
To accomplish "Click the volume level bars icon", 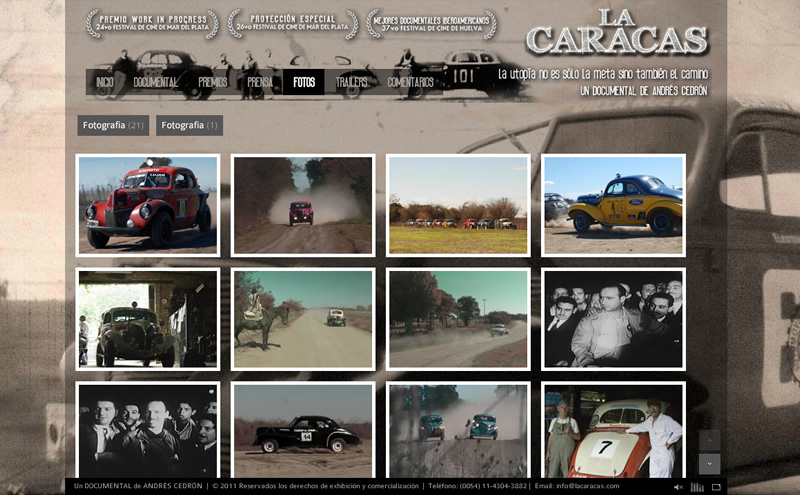I will point(697,487).
